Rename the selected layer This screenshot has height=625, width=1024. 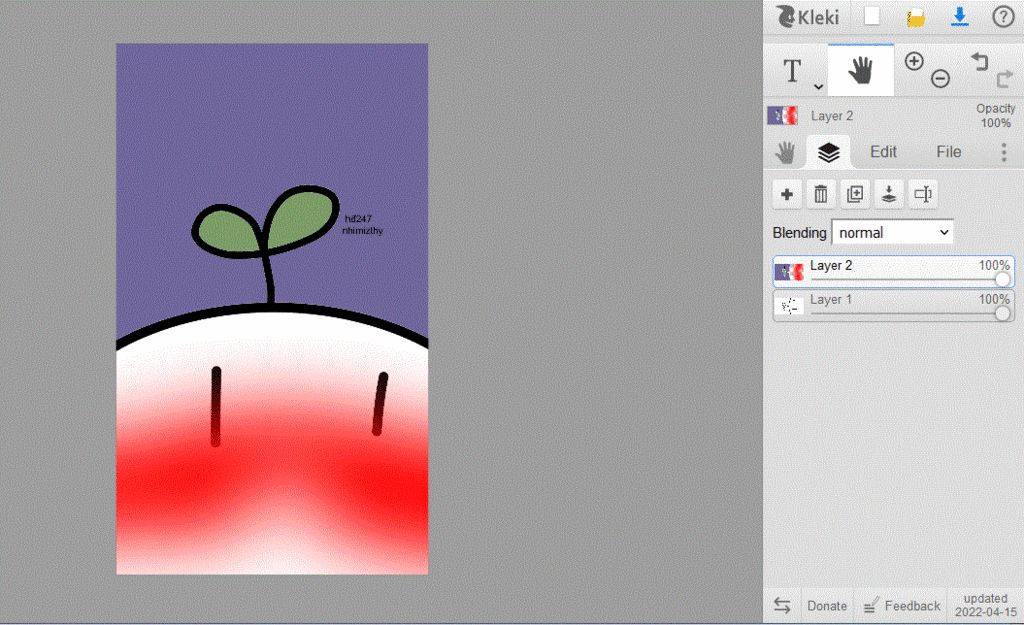[923, 194]
